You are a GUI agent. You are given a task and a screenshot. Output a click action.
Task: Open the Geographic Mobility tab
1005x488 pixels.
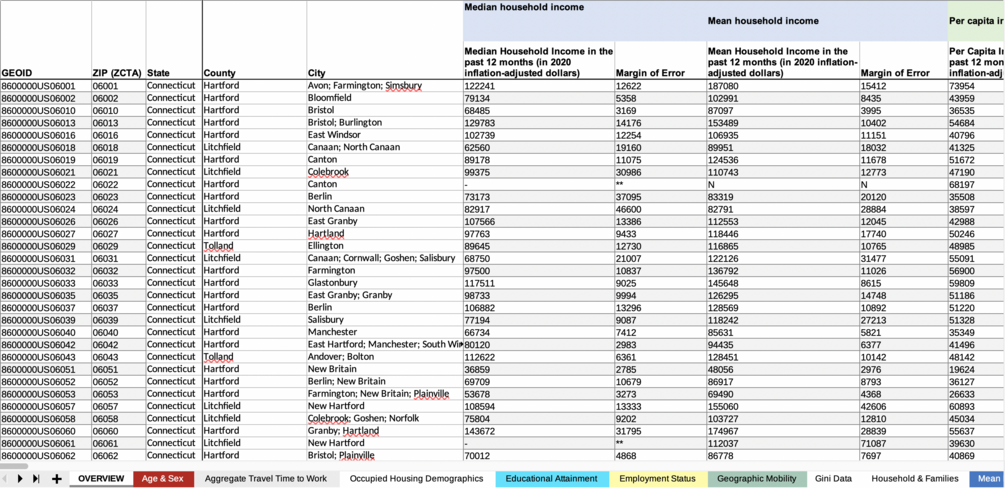(756, 478)
